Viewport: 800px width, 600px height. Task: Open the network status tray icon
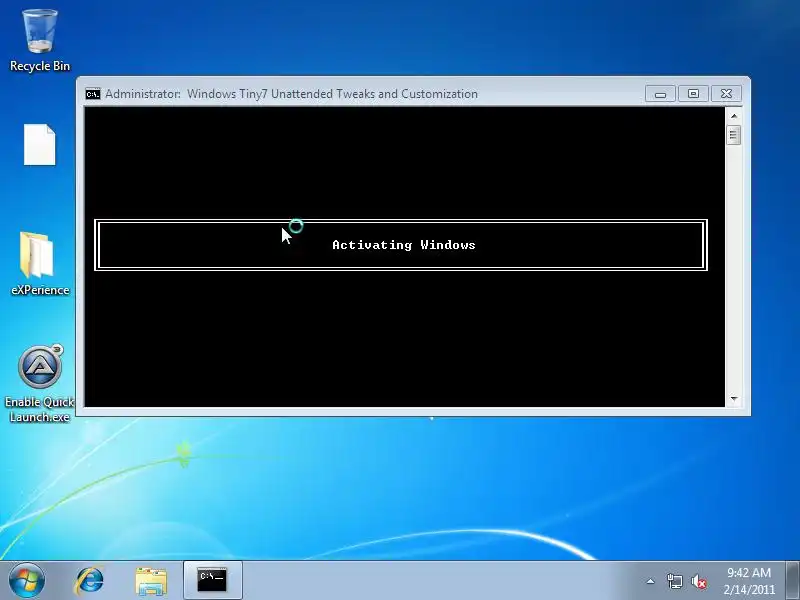[x=674, y=581]
